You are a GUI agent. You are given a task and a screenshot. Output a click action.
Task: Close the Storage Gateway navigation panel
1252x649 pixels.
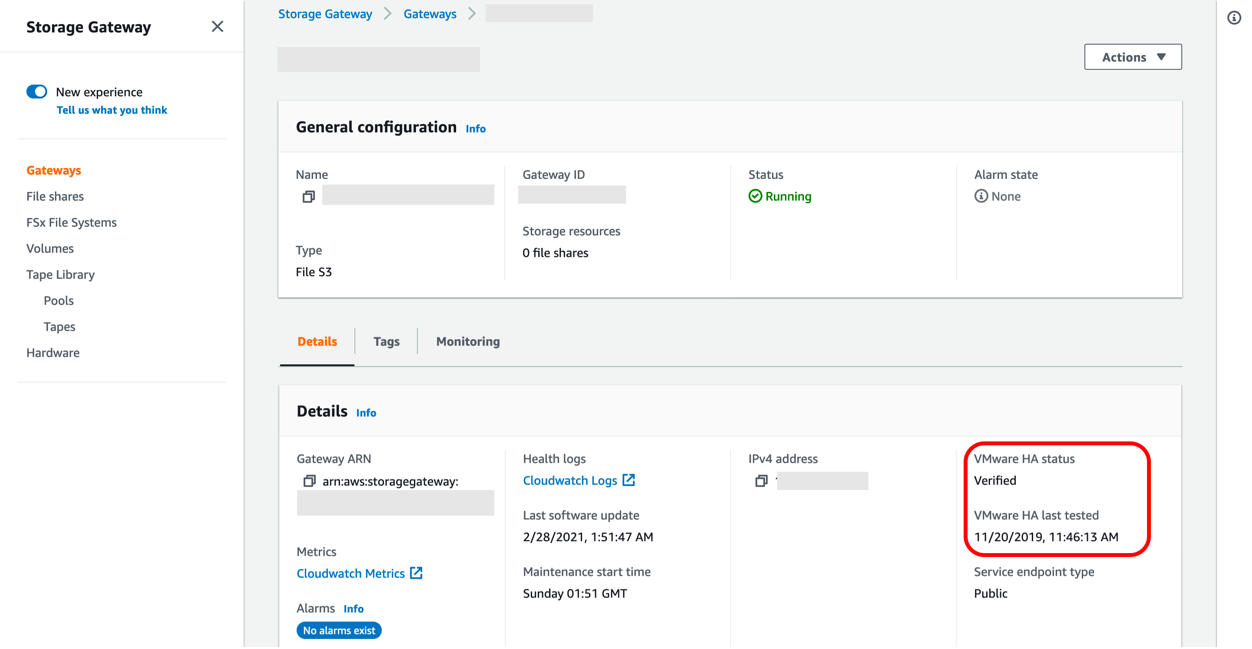pyautogui.click(x=217, y=26)
